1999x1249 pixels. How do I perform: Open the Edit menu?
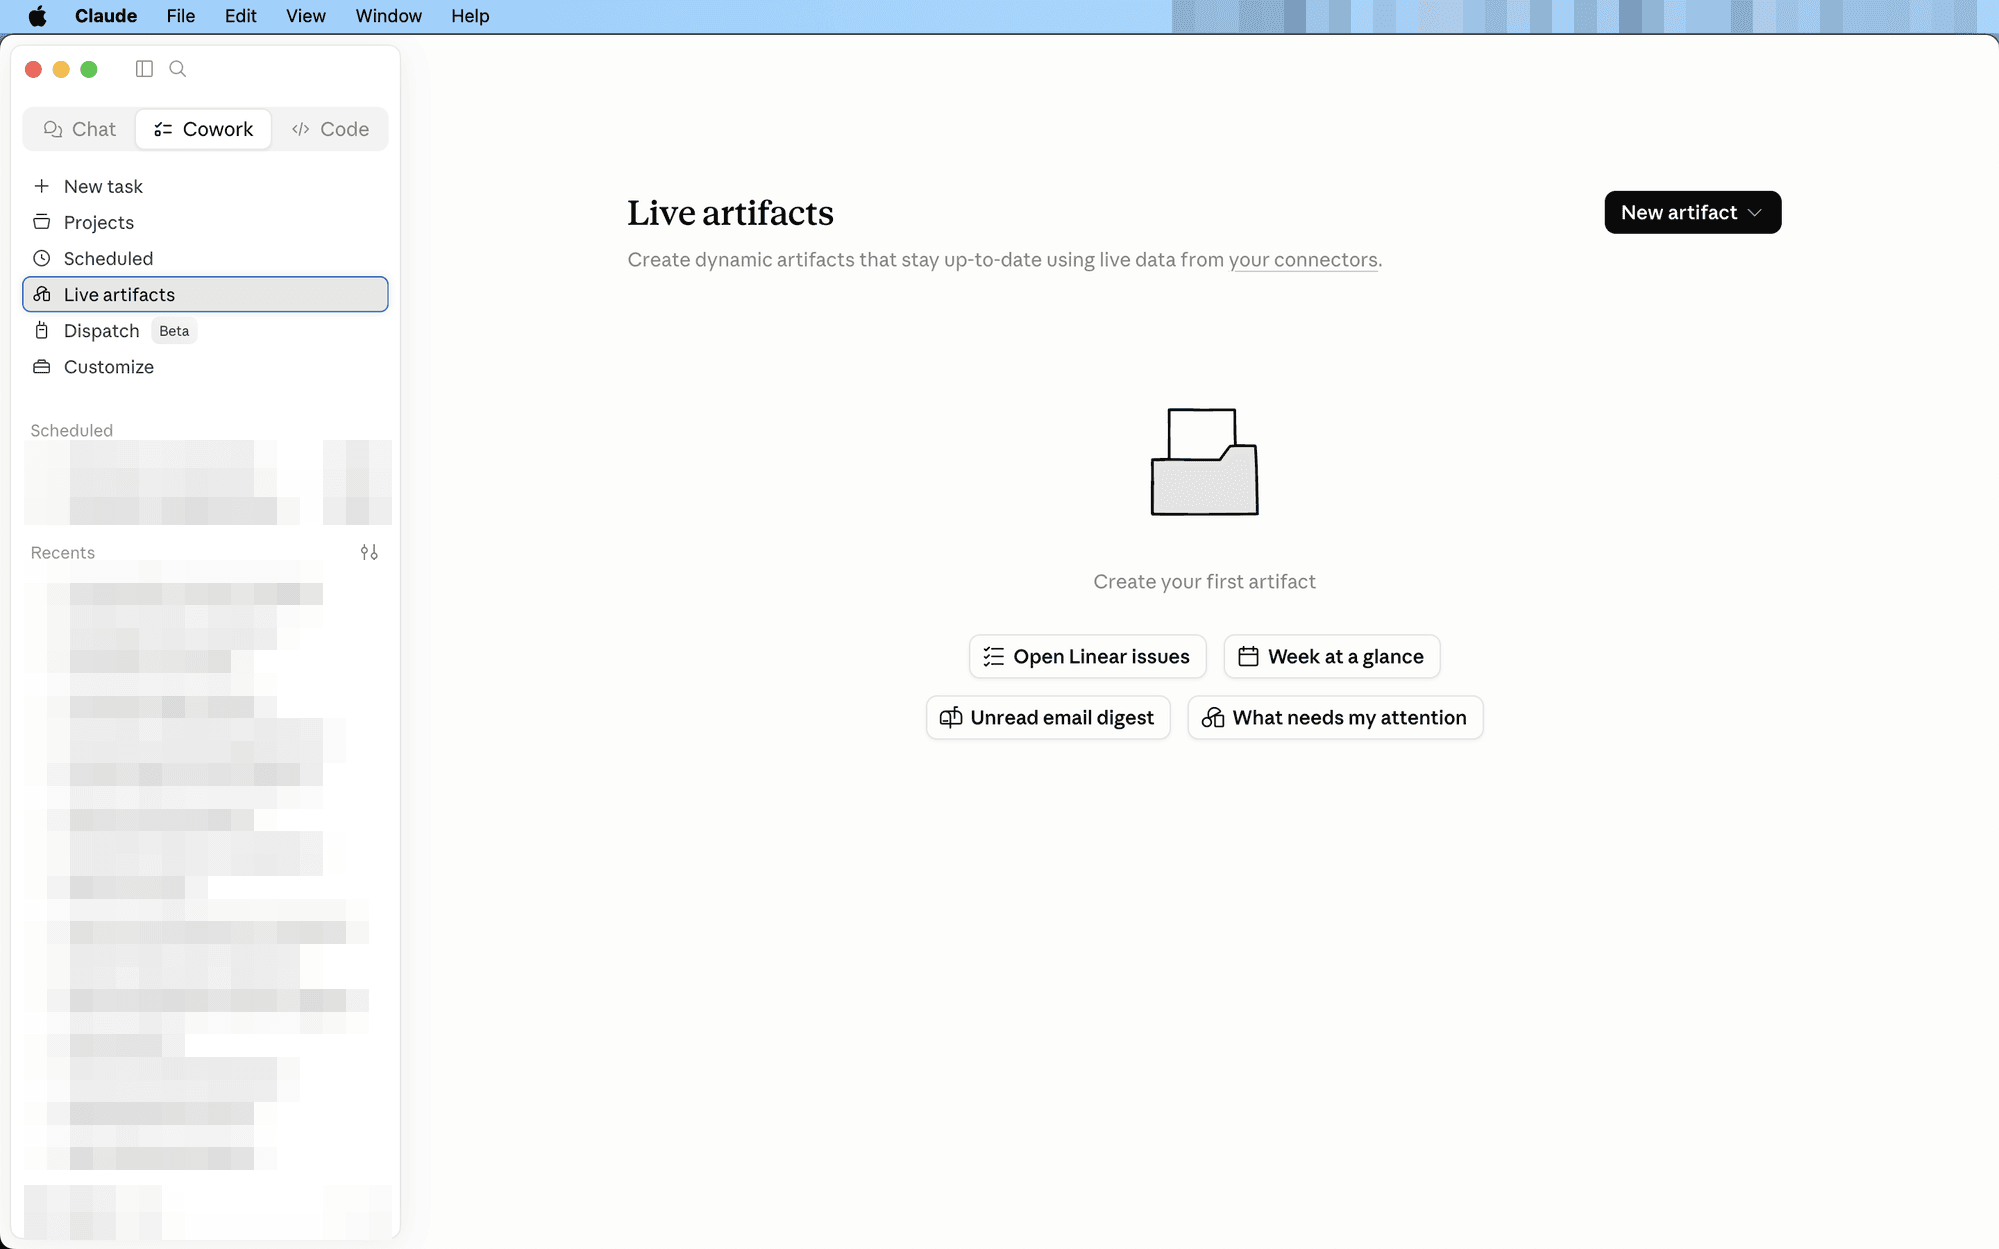coord(241,16)
